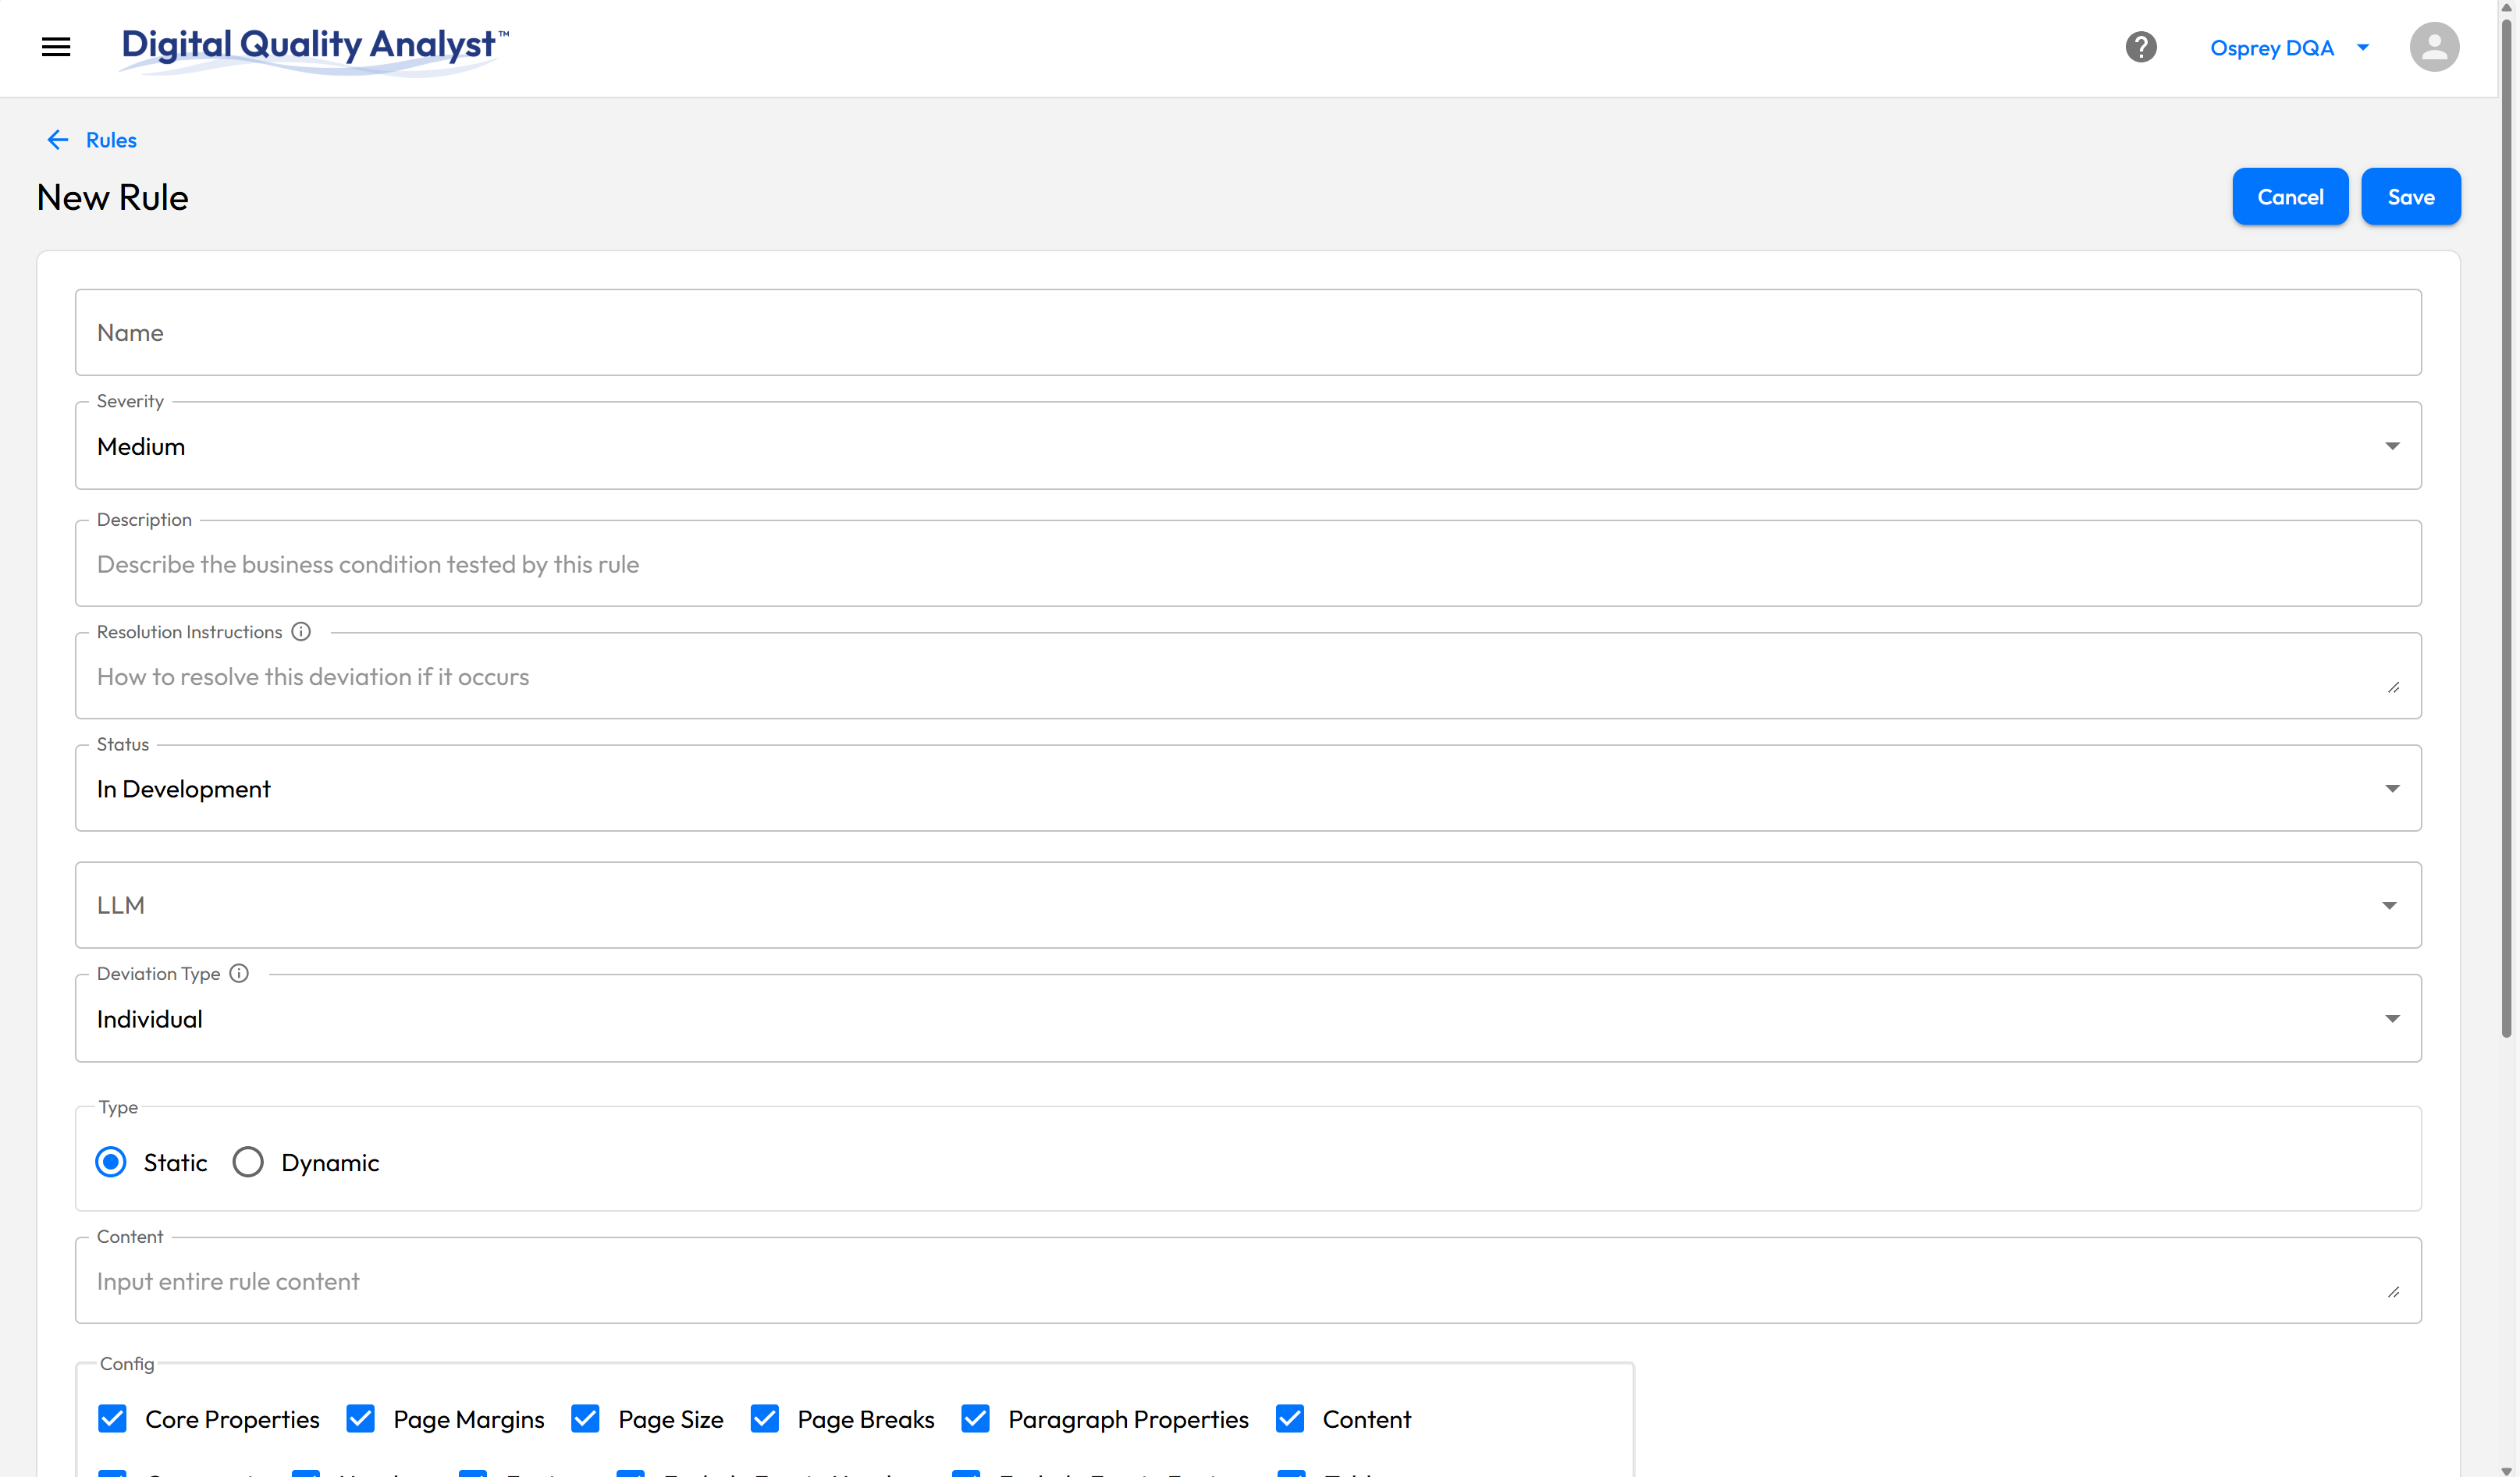2520x1477 pixels.
Task: Click the Resolution Instructions info icon
Action: [x=301, y=632]
